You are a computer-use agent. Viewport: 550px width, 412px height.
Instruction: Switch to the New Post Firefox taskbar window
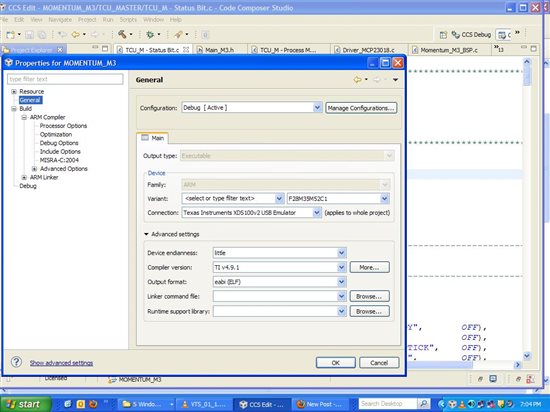tap(320, 404)
